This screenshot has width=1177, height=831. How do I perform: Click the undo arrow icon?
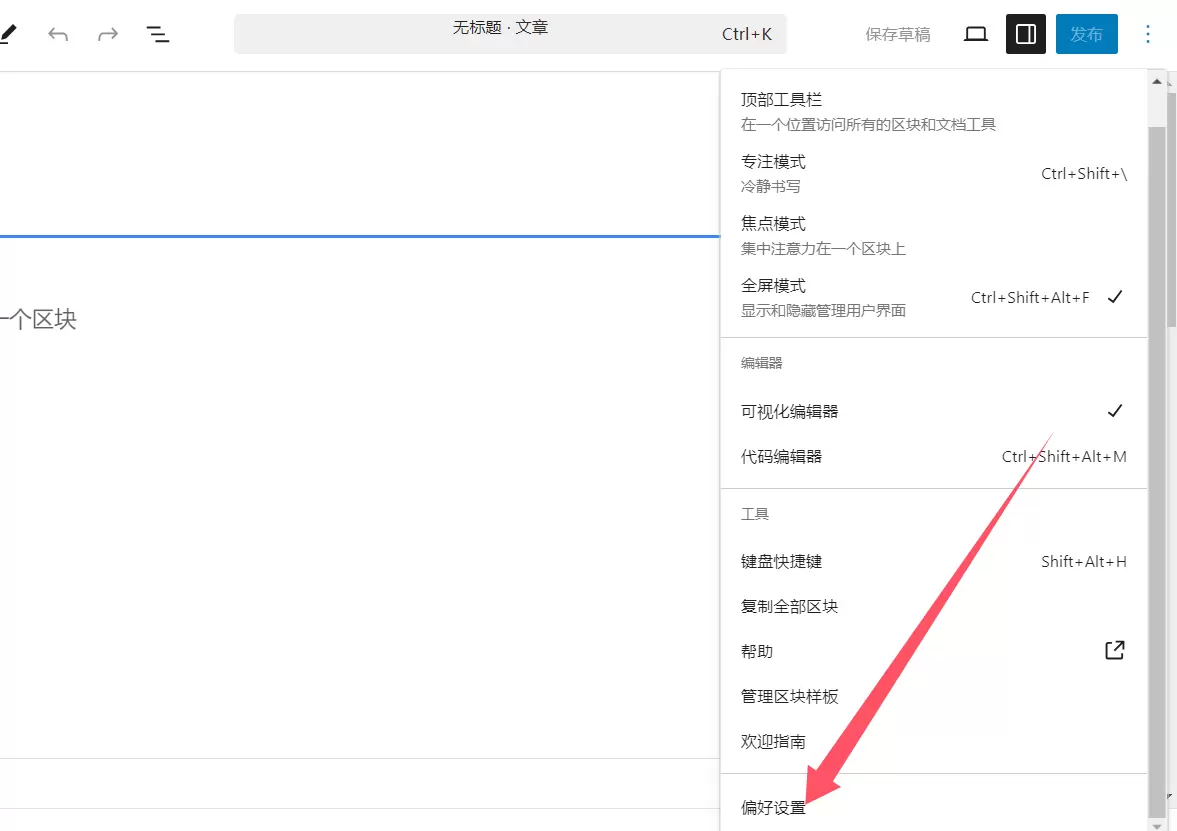click(x=58, y=34)
